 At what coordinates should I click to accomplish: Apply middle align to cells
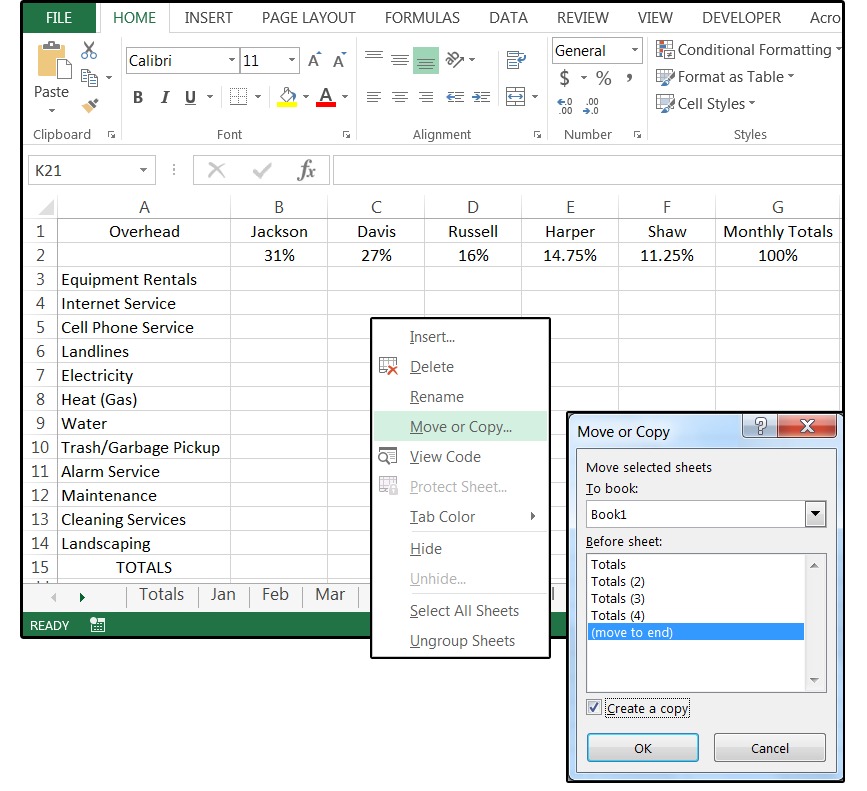coord(400,59)
